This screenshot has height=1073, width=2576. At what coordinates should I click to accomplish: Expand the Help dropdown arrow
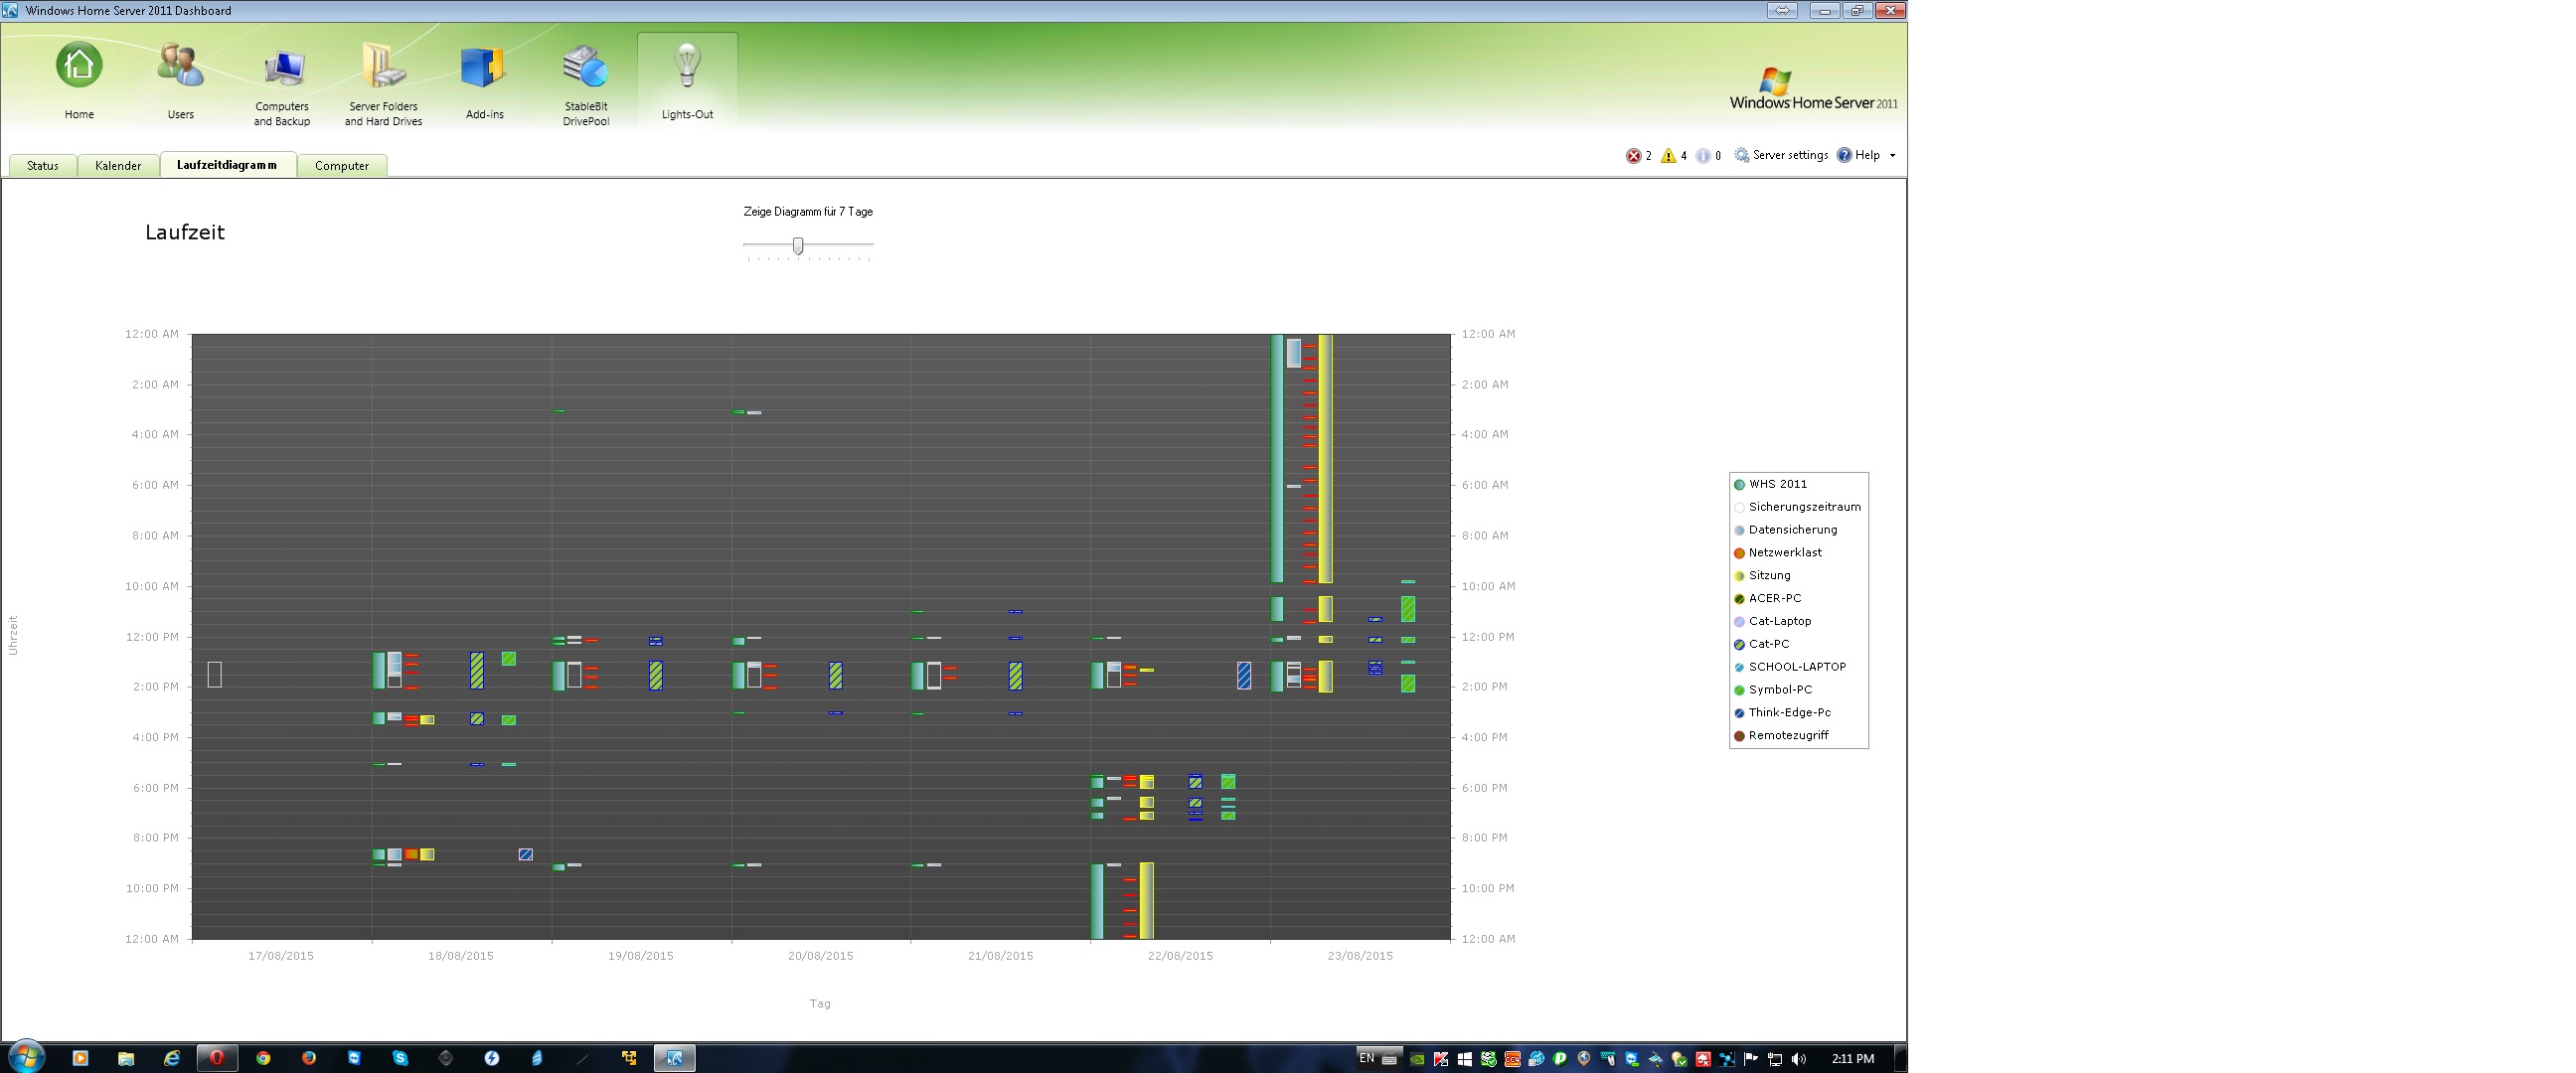[1892, 156]
